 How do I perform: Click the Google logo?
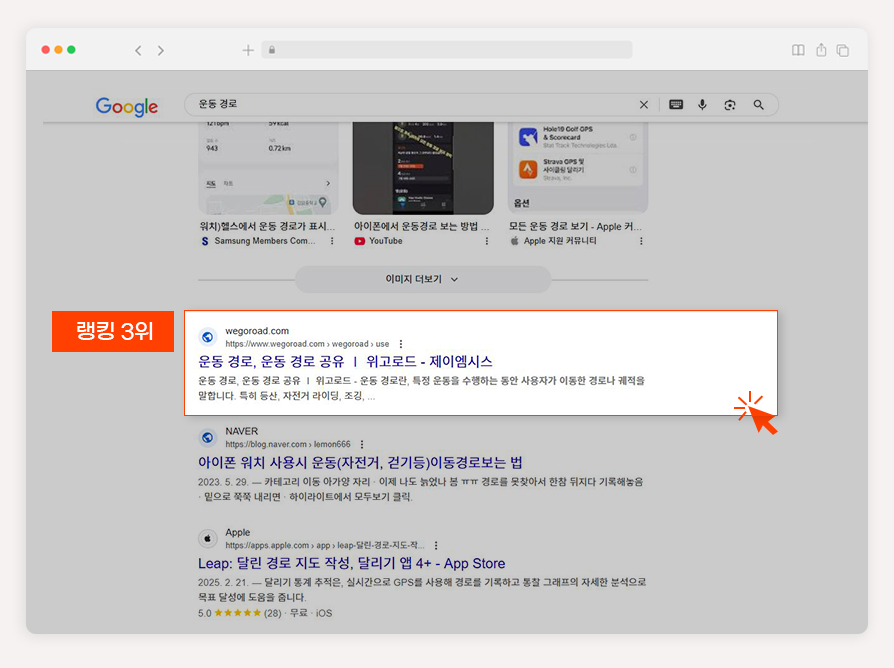pos(127,106)
